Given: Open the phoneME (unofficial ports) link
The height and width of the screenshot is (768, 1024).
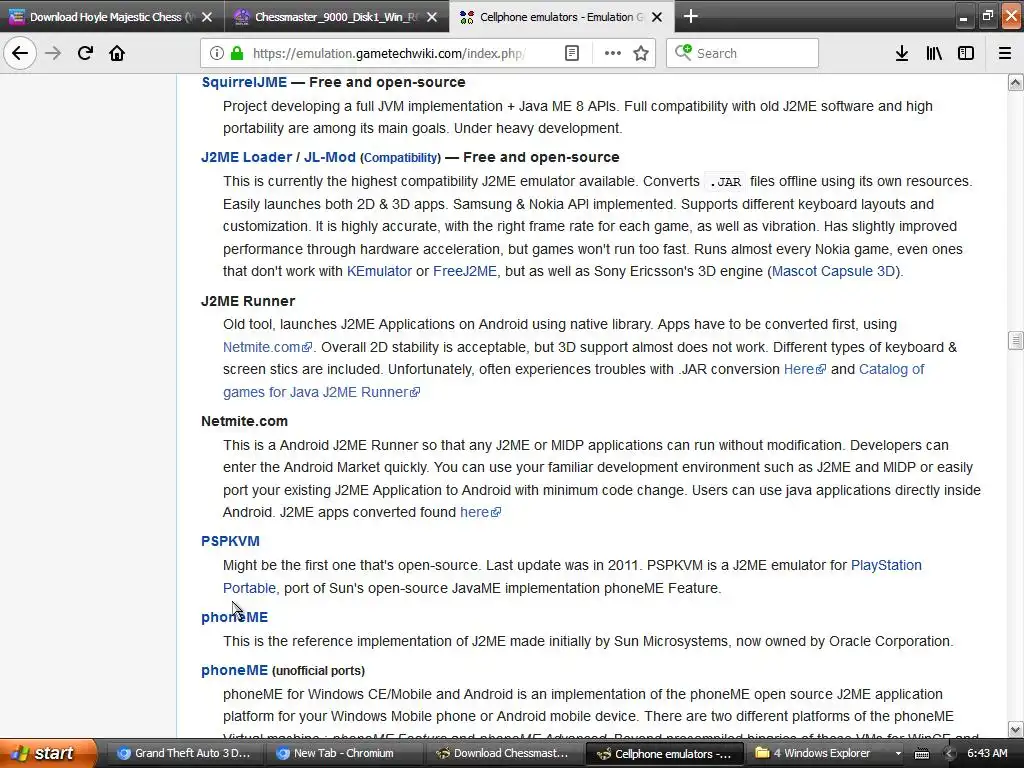Looking at the screenshot, I should 234,670.
